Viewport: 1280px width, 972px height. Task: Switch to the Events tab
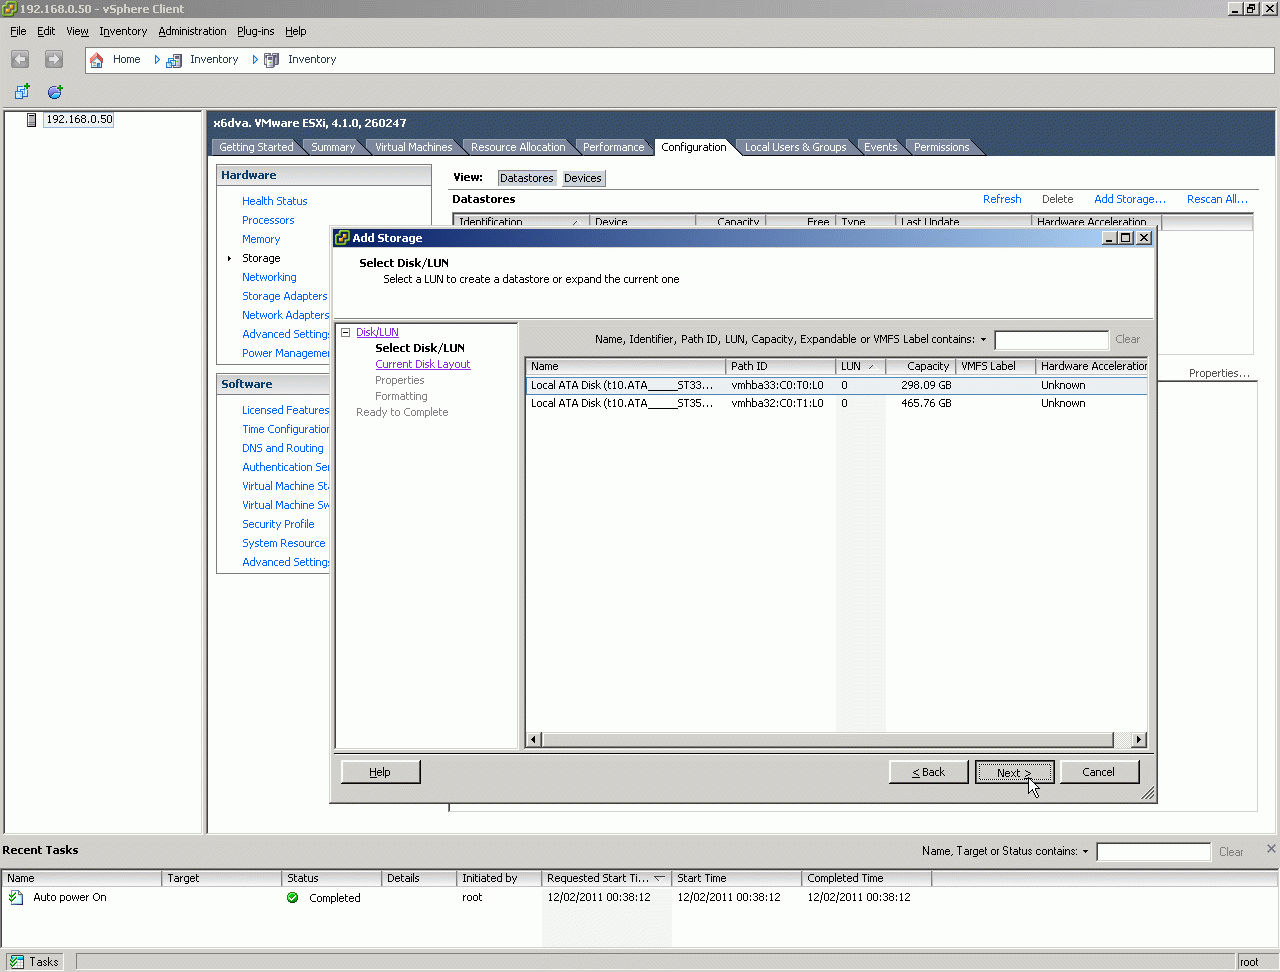881,147
